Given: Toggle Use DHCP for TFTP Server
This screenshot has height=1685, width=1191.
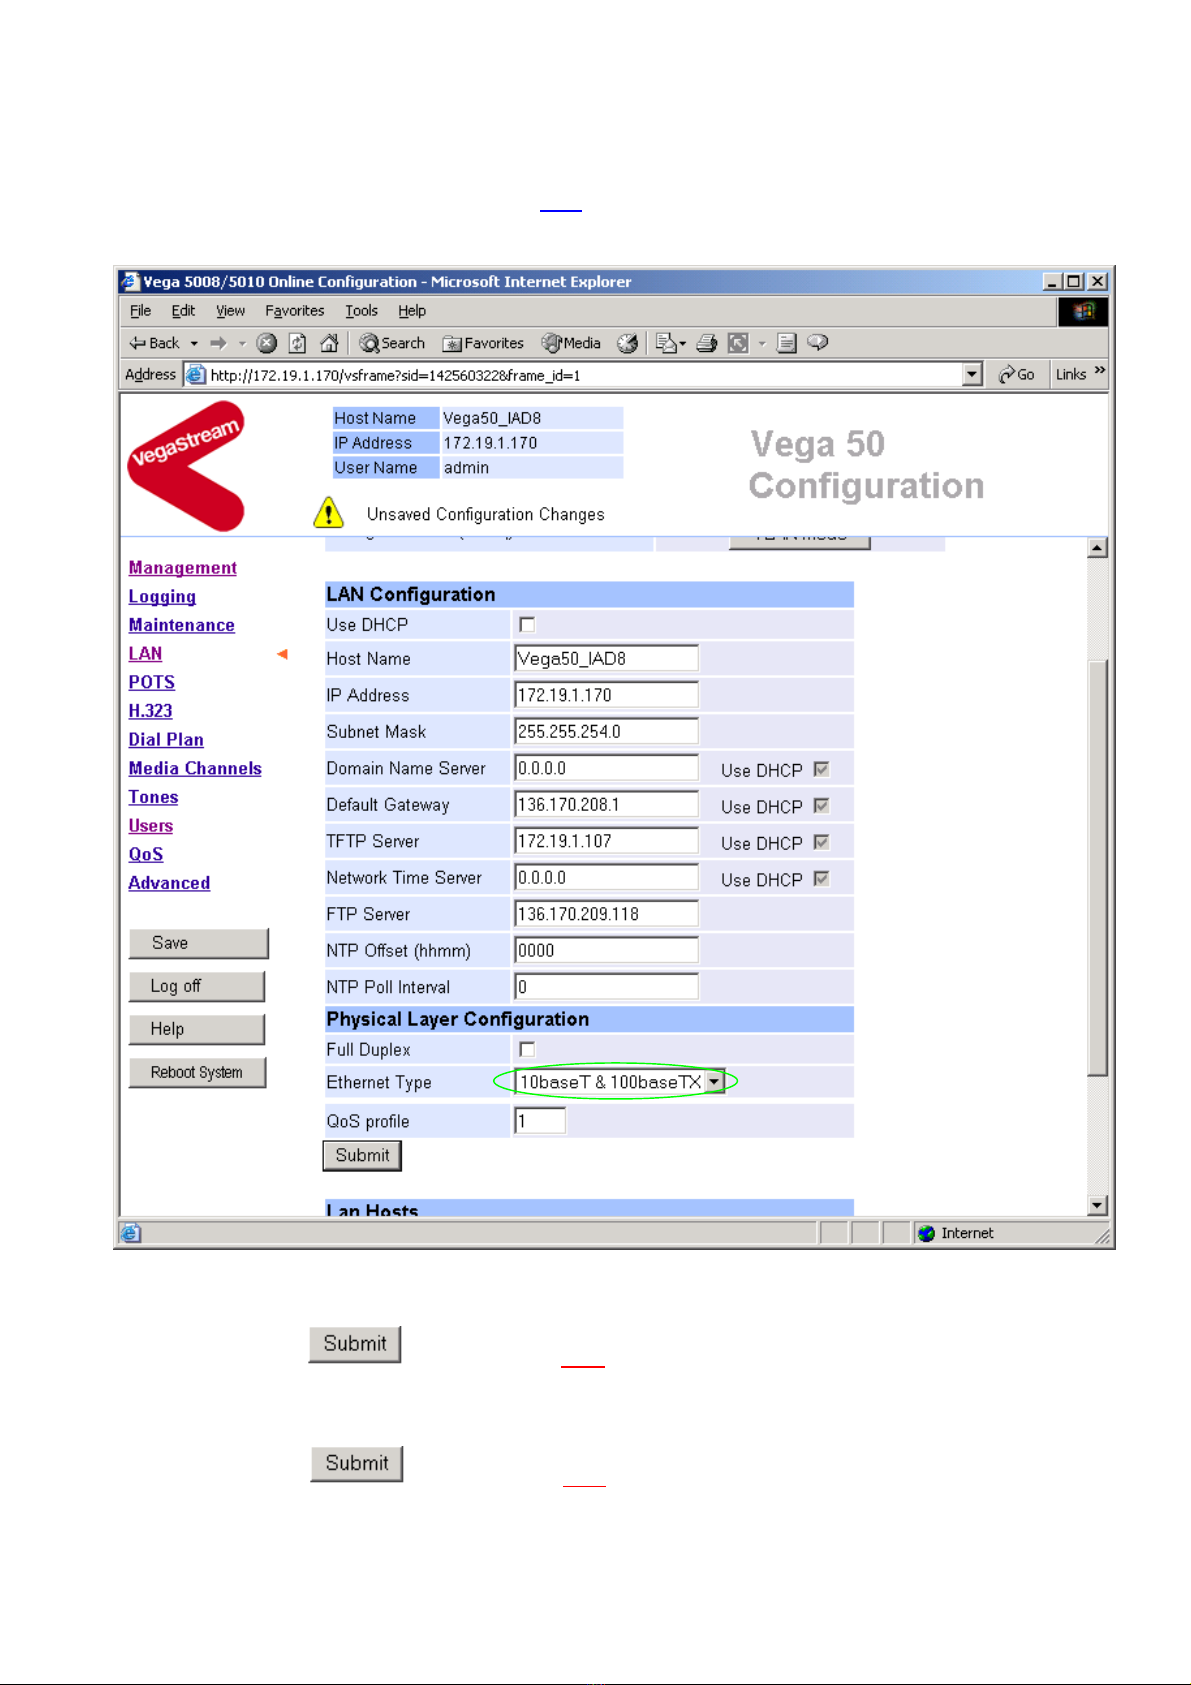Looking at the screenshot, I should pos(822,842).
